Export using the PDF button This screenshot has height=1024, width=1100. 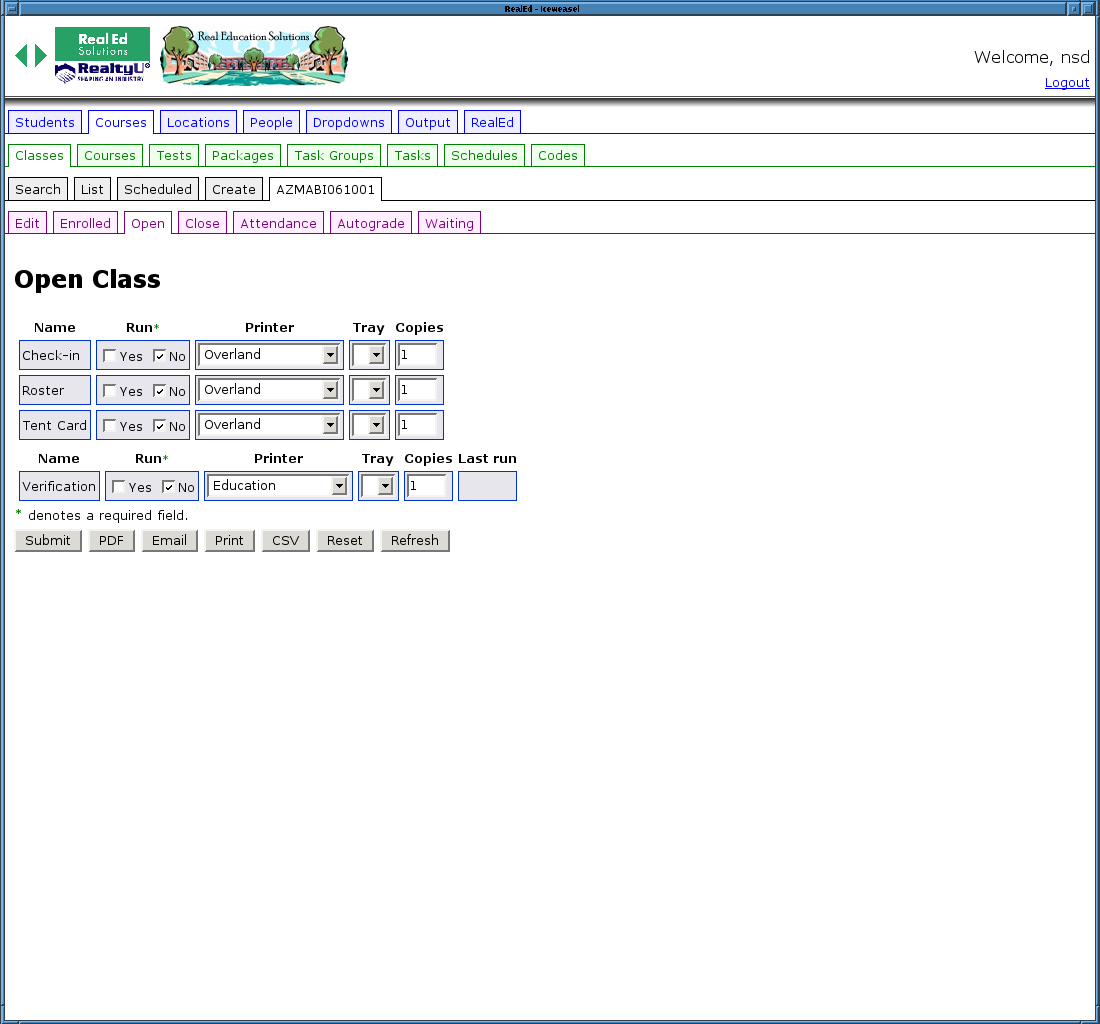coord(111,540)
